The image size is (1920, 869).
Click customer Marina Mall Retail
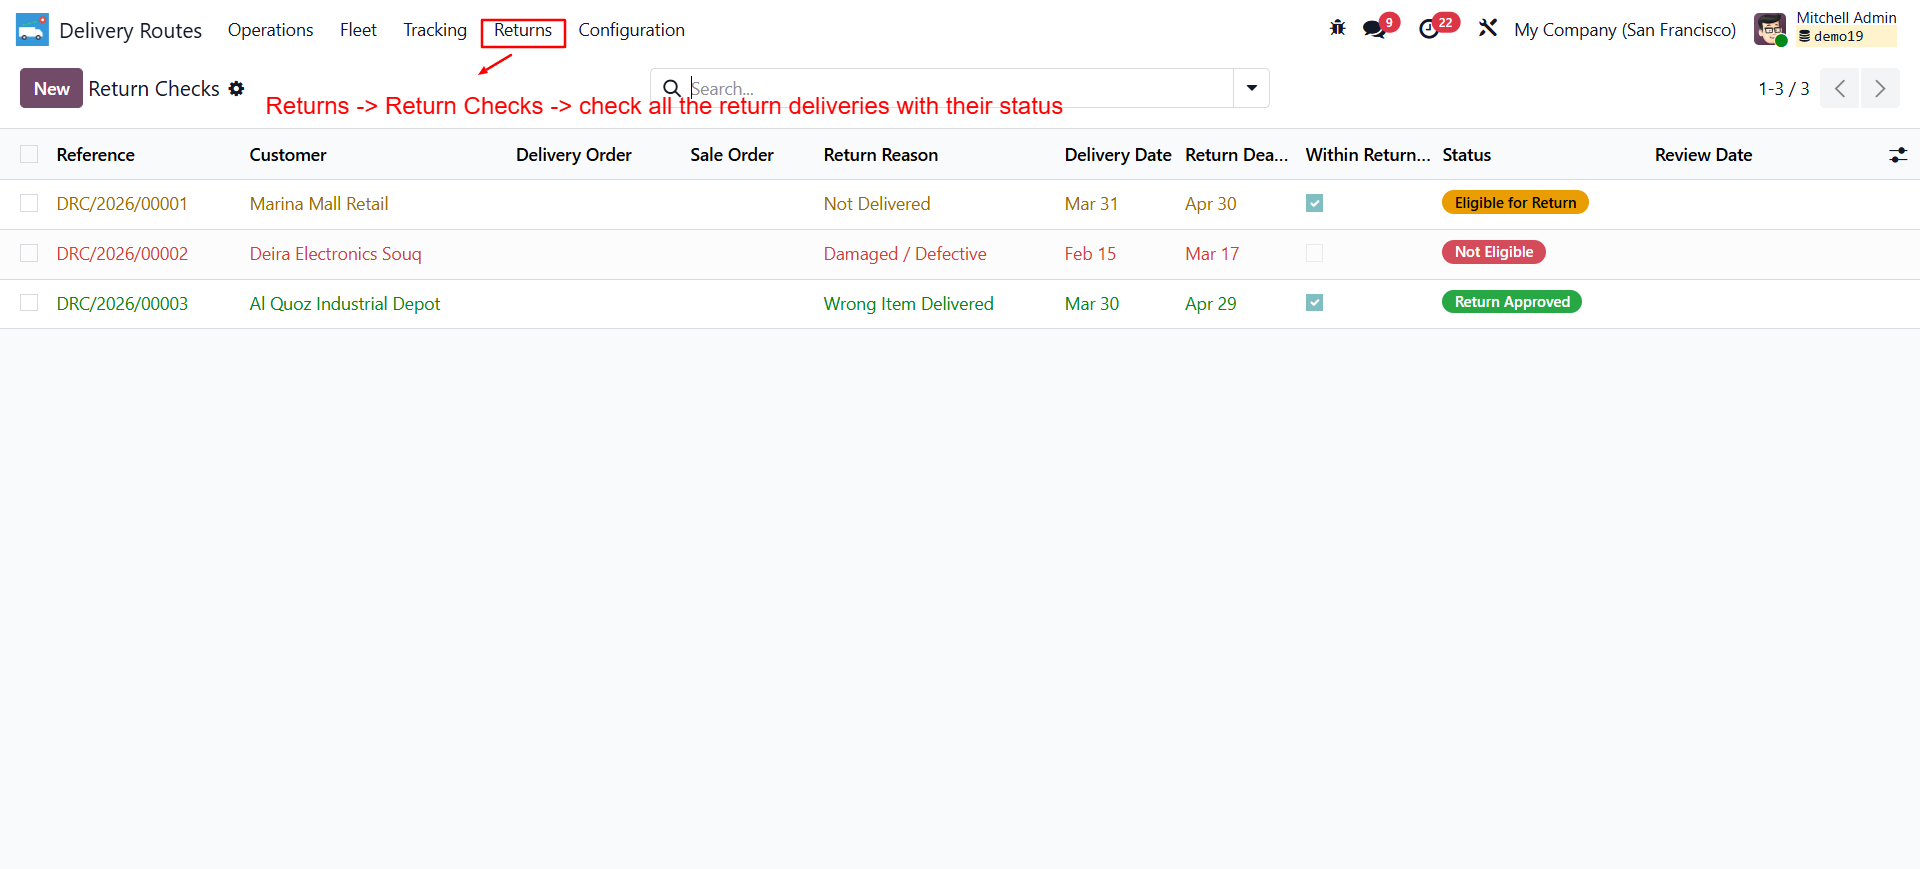pos(319,204)
